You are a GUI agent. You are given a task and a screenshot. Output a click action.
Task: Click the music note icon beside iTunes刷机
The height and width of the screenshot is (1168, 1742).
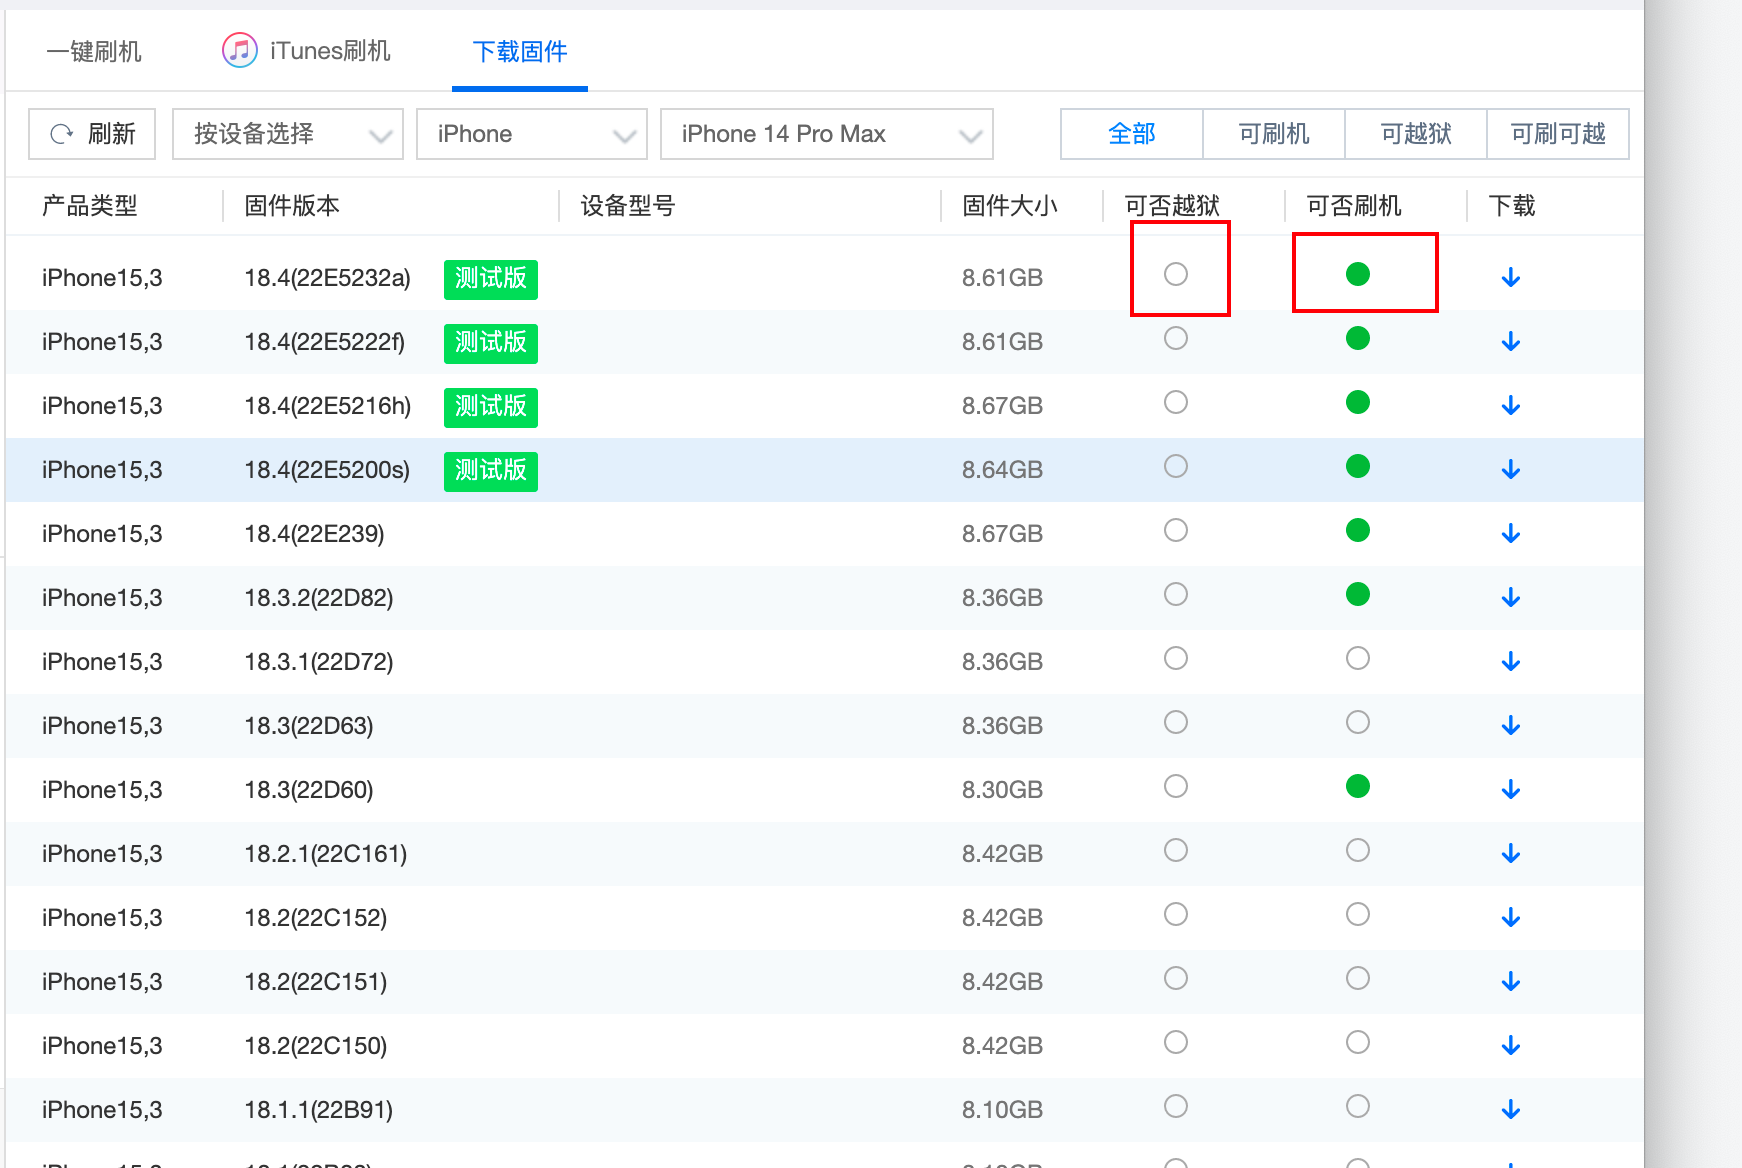coord(239,49)
